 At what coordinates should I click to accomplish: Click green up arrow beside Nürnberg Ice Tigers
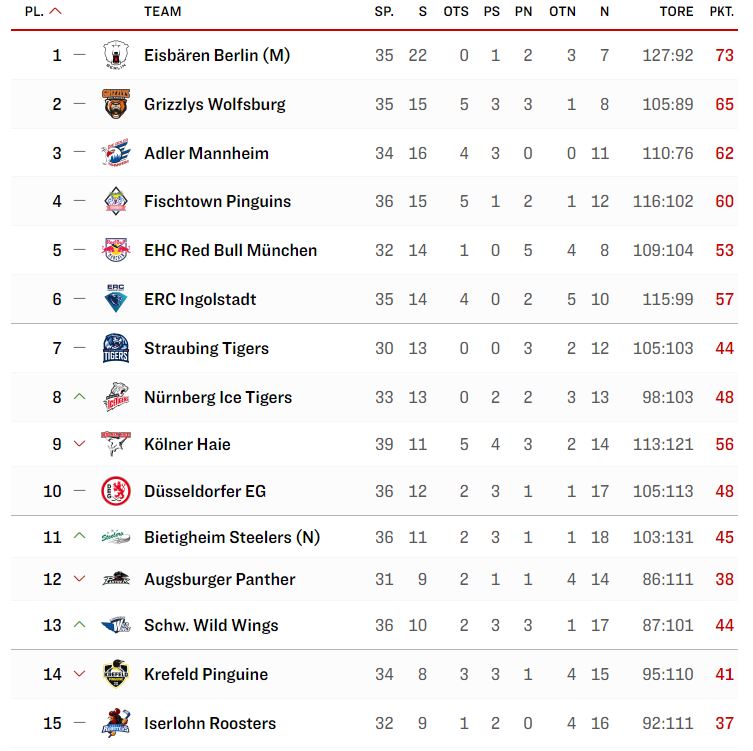pos(80,397)
